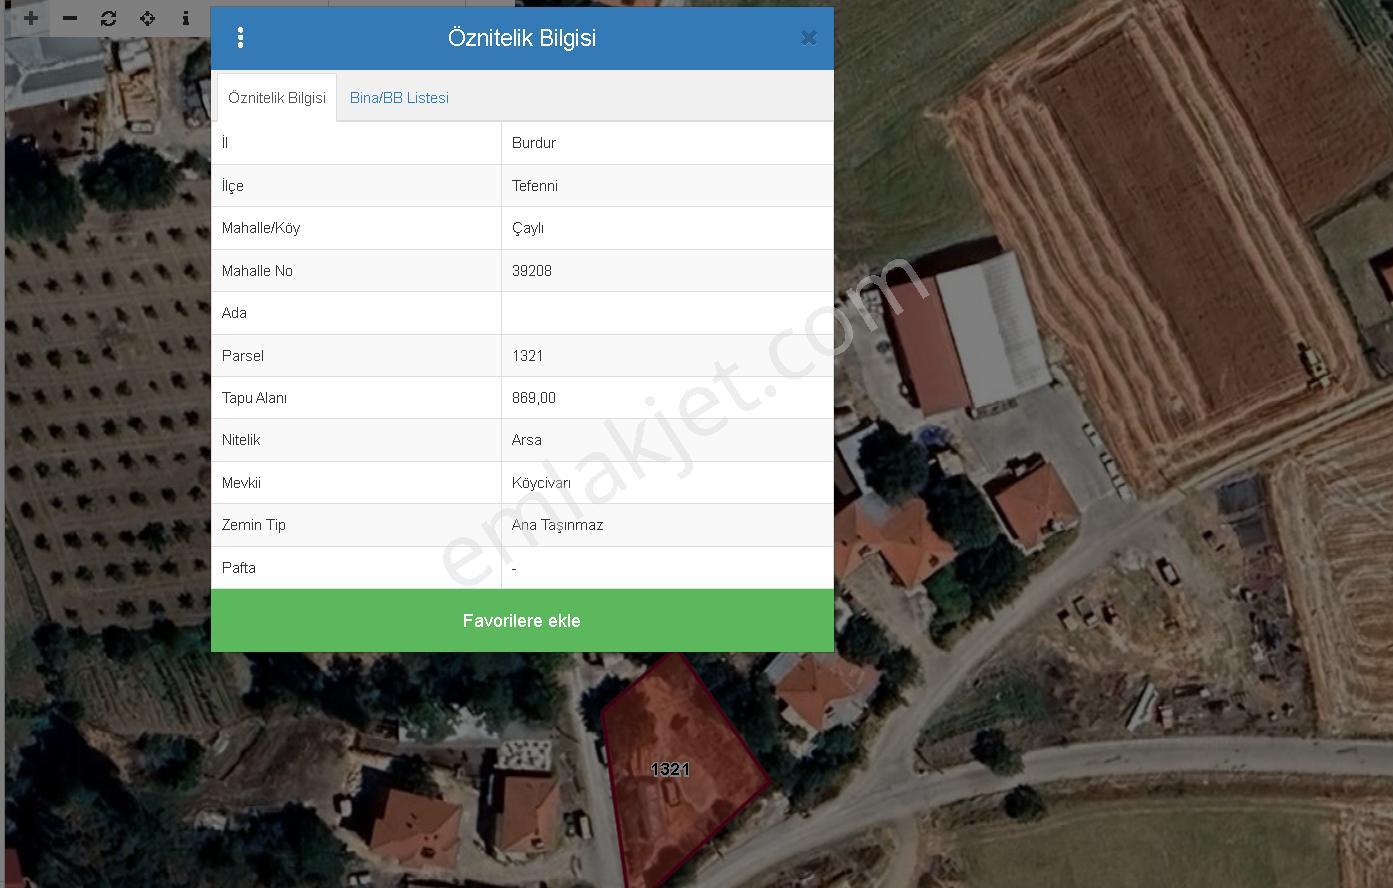Select the Mevkii value Köycivarı

pyautogui.click(x=541, y=483)
